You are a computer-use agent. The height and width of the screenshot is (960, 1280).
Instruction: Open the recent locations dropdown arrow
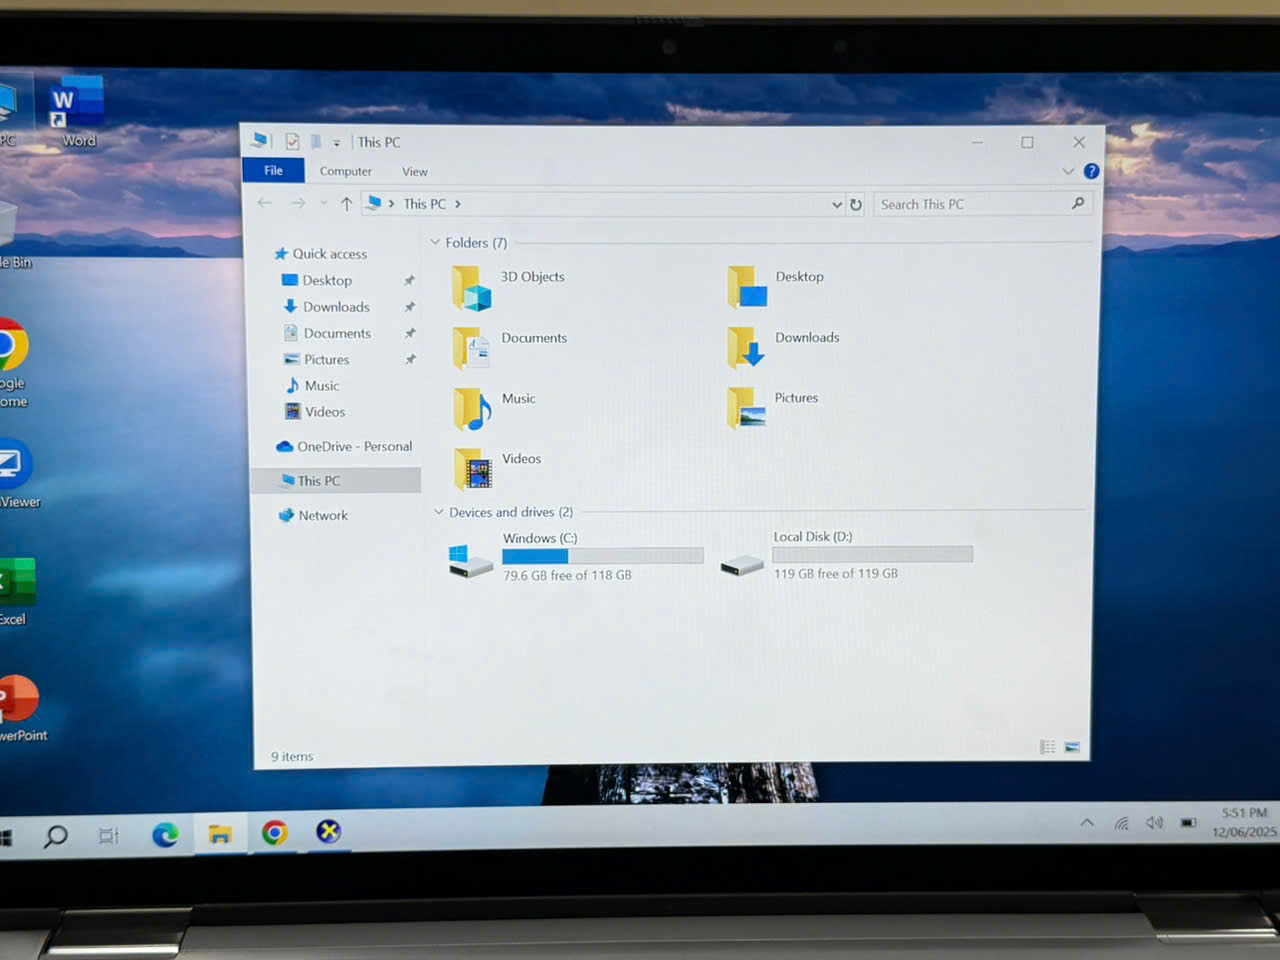coord(323,204)
